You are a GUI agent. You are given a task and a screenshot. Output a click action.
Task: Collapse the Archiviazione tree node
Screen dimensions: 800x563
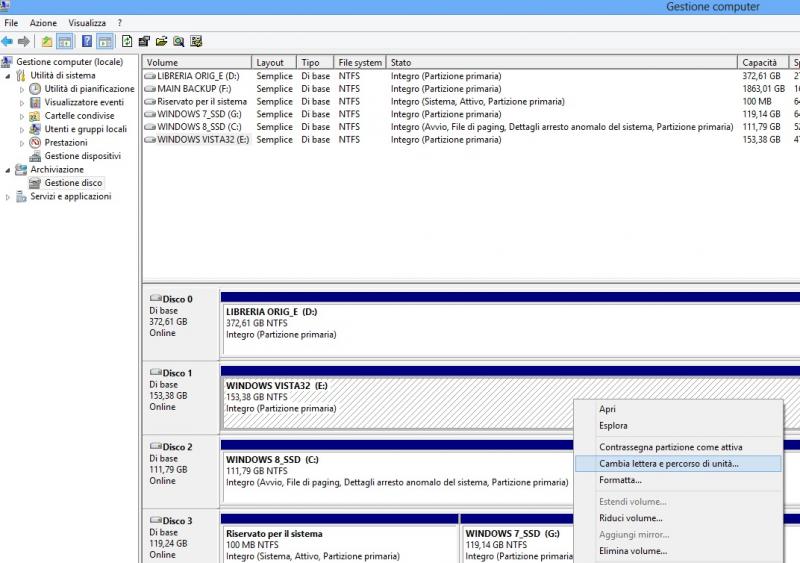(x=9, y=170)
